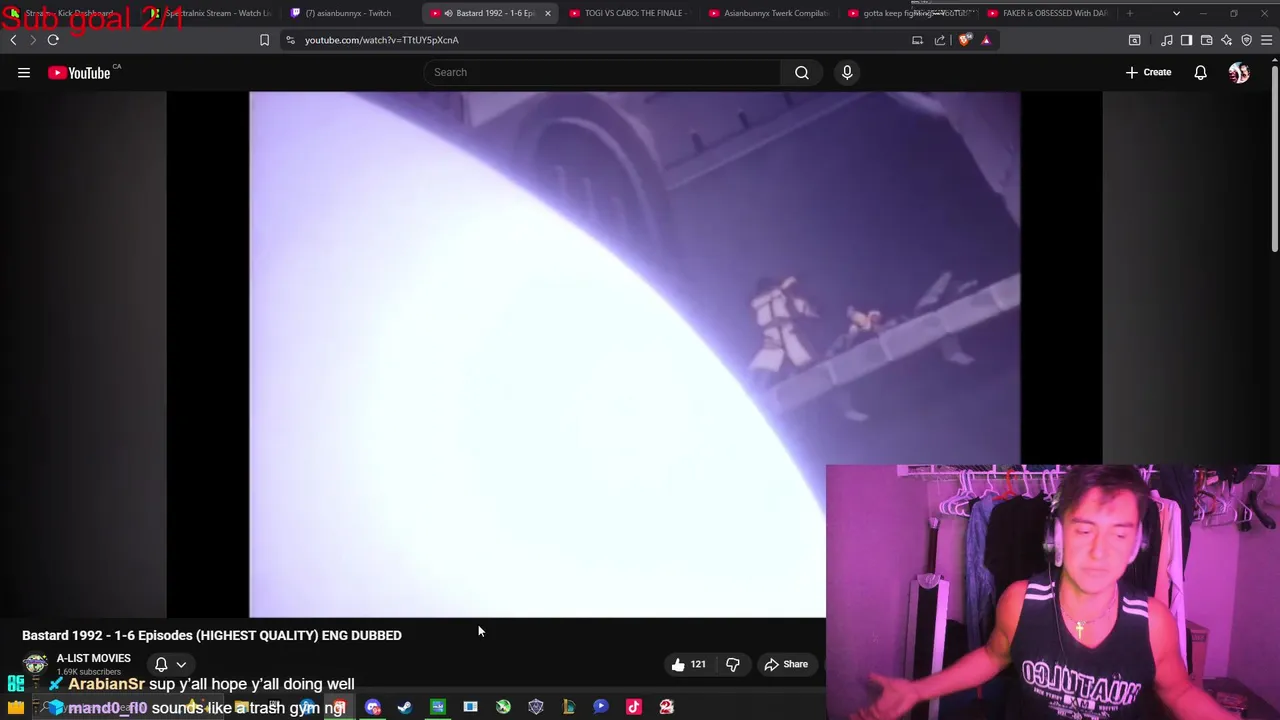Switch to the Asianbunnyx Twerk Compilation tab
This screenshot has height=720, width=1280.
click(x=768, y=13)
